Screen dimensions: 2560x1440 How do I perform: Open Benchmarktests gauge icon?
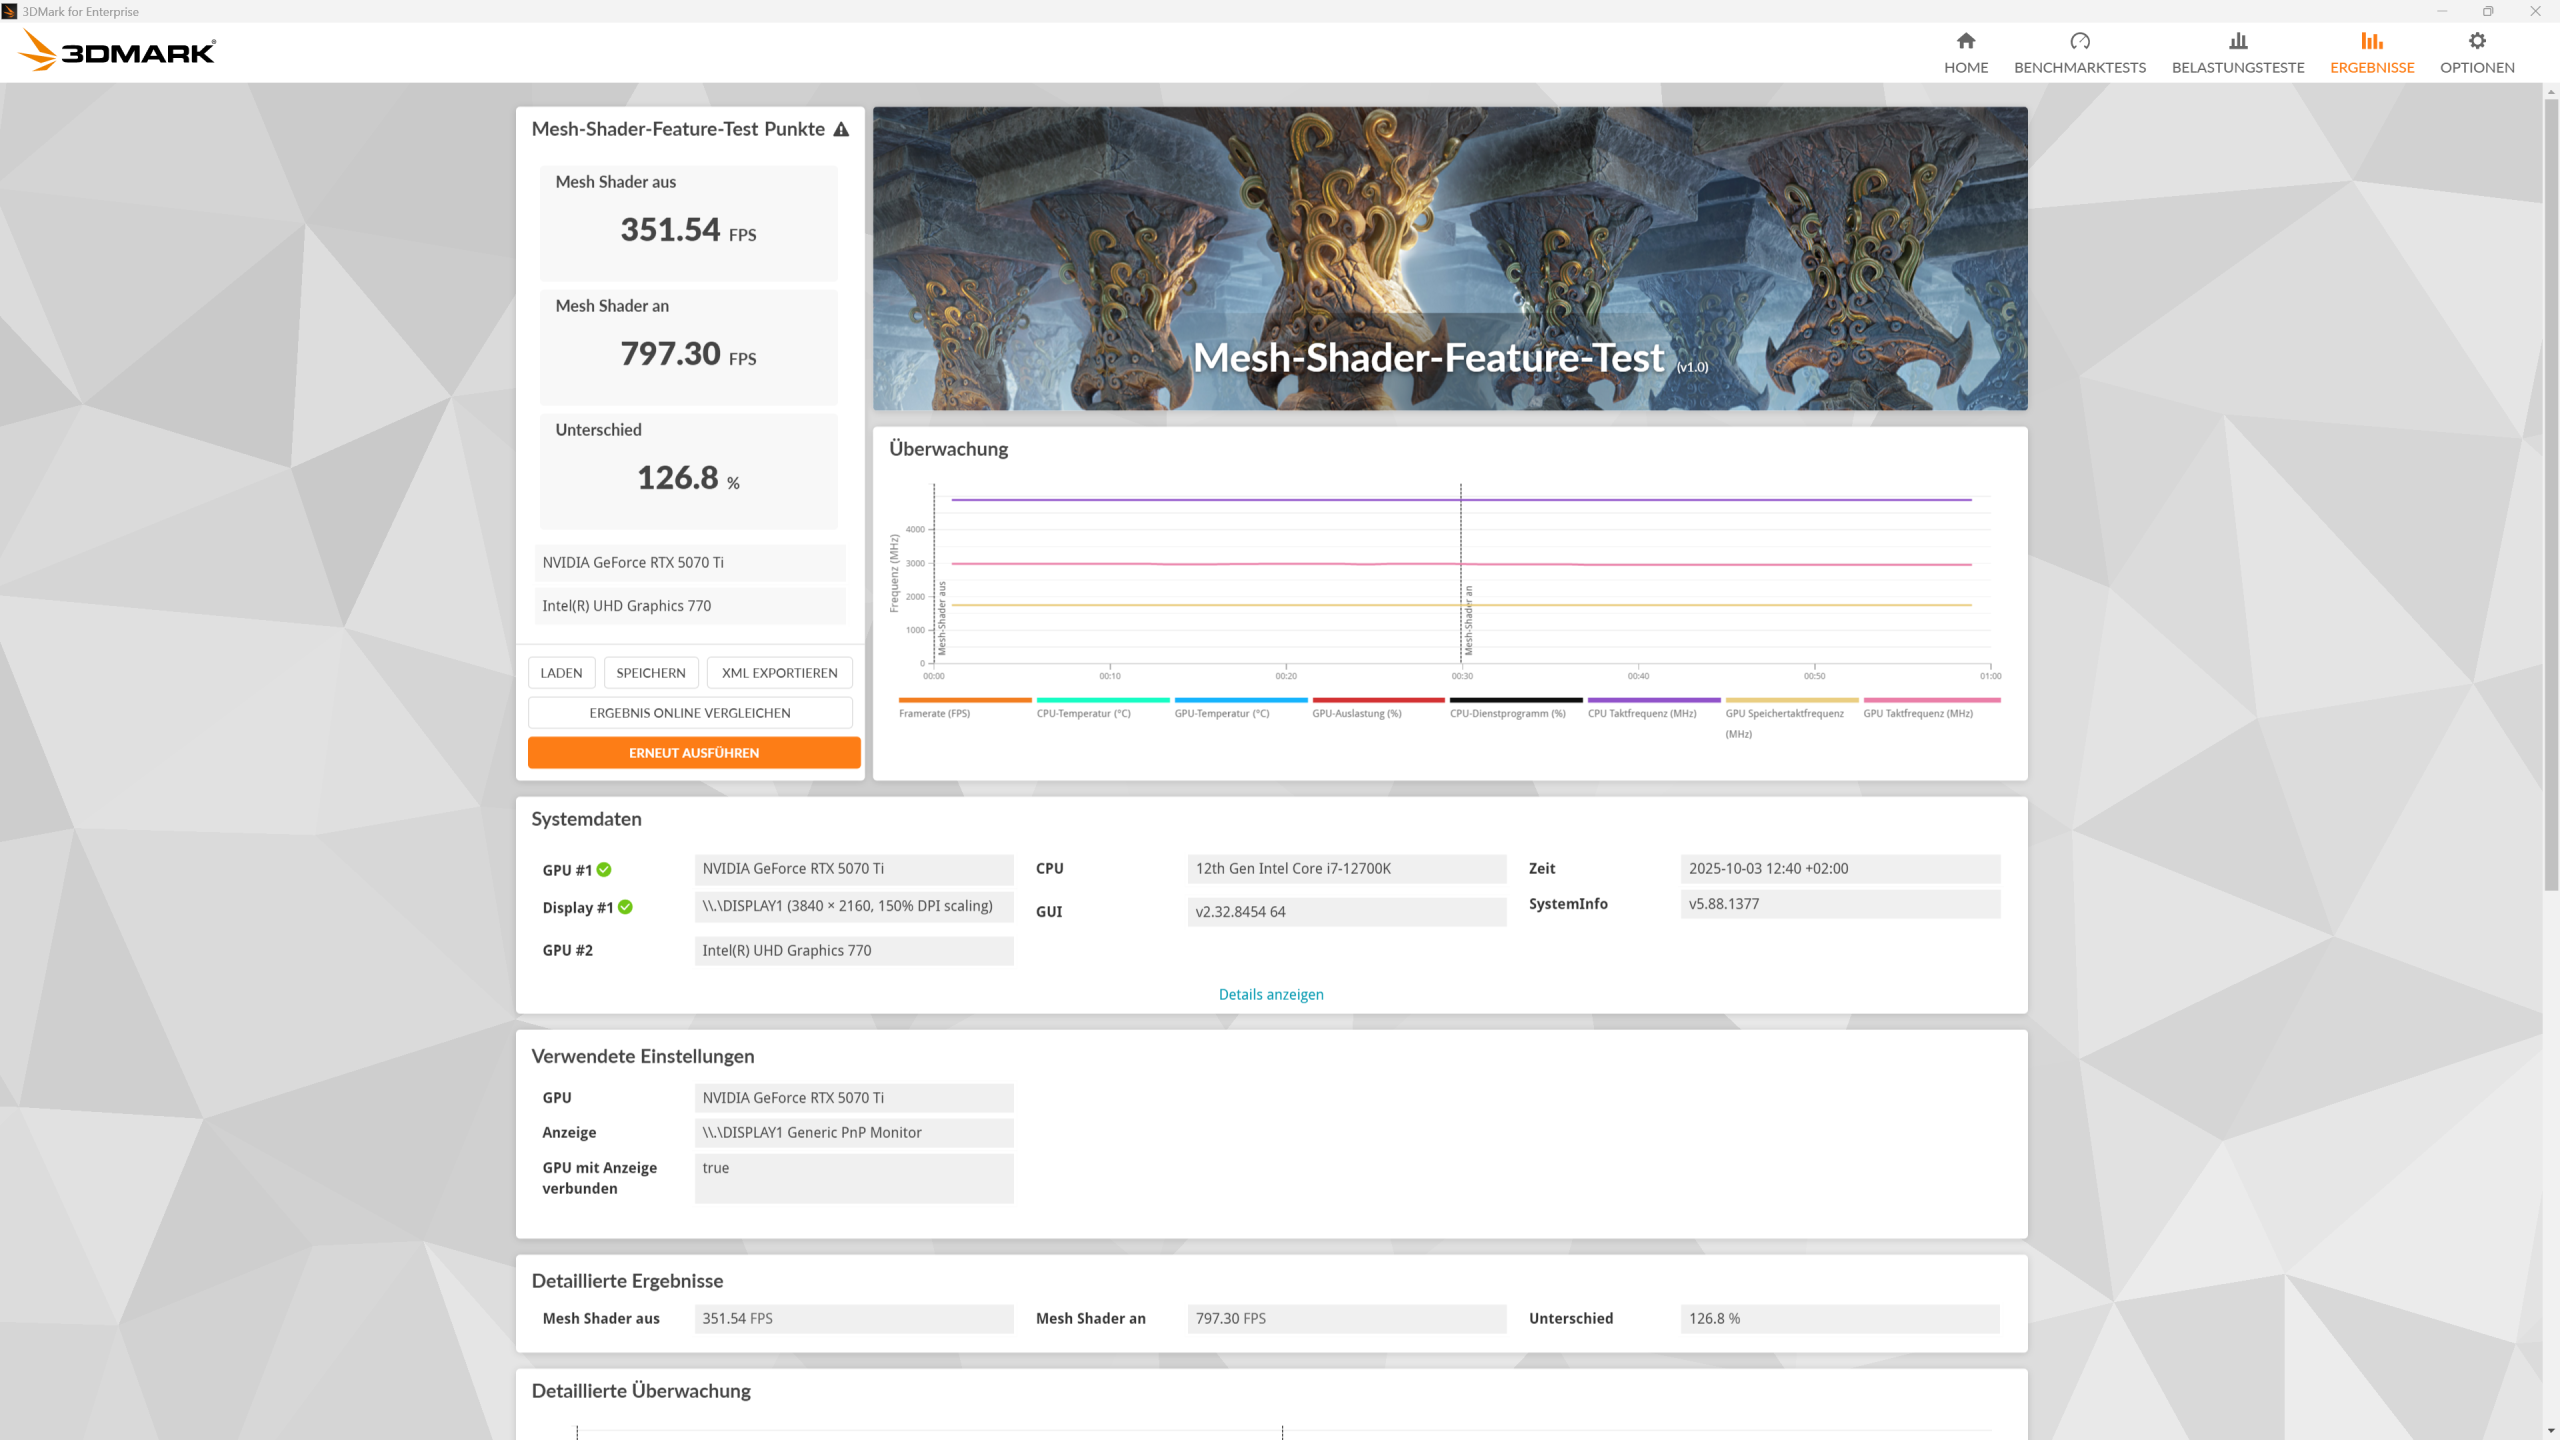click(x=2079, y=41)
